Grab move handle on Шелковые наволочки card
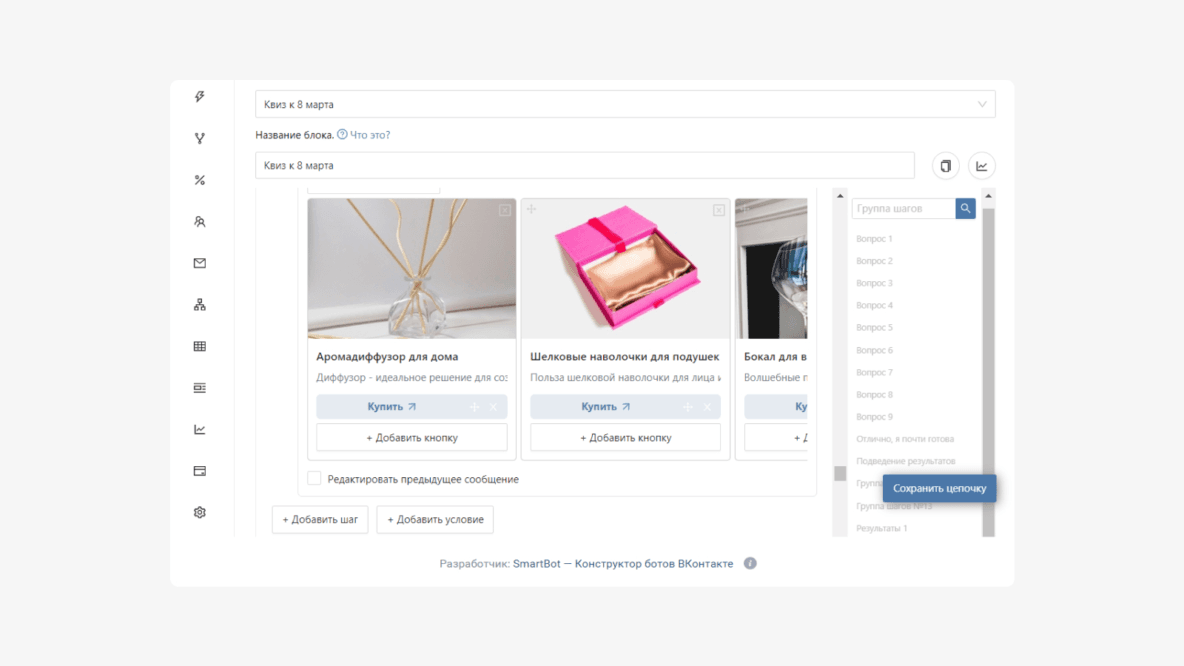Viewport: 1184px width, 666px height. [x=532, y=208]
